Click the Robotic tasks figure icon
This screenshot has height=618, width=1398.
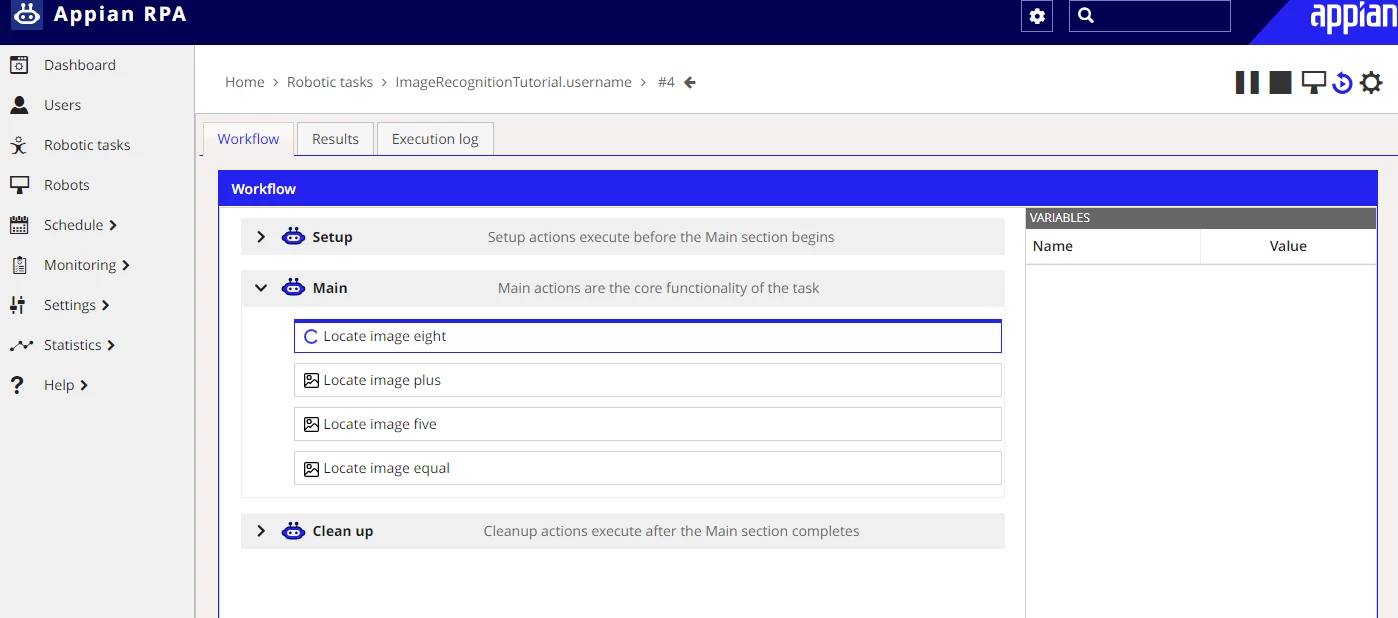pyautogui.click(x=19, y=145)
